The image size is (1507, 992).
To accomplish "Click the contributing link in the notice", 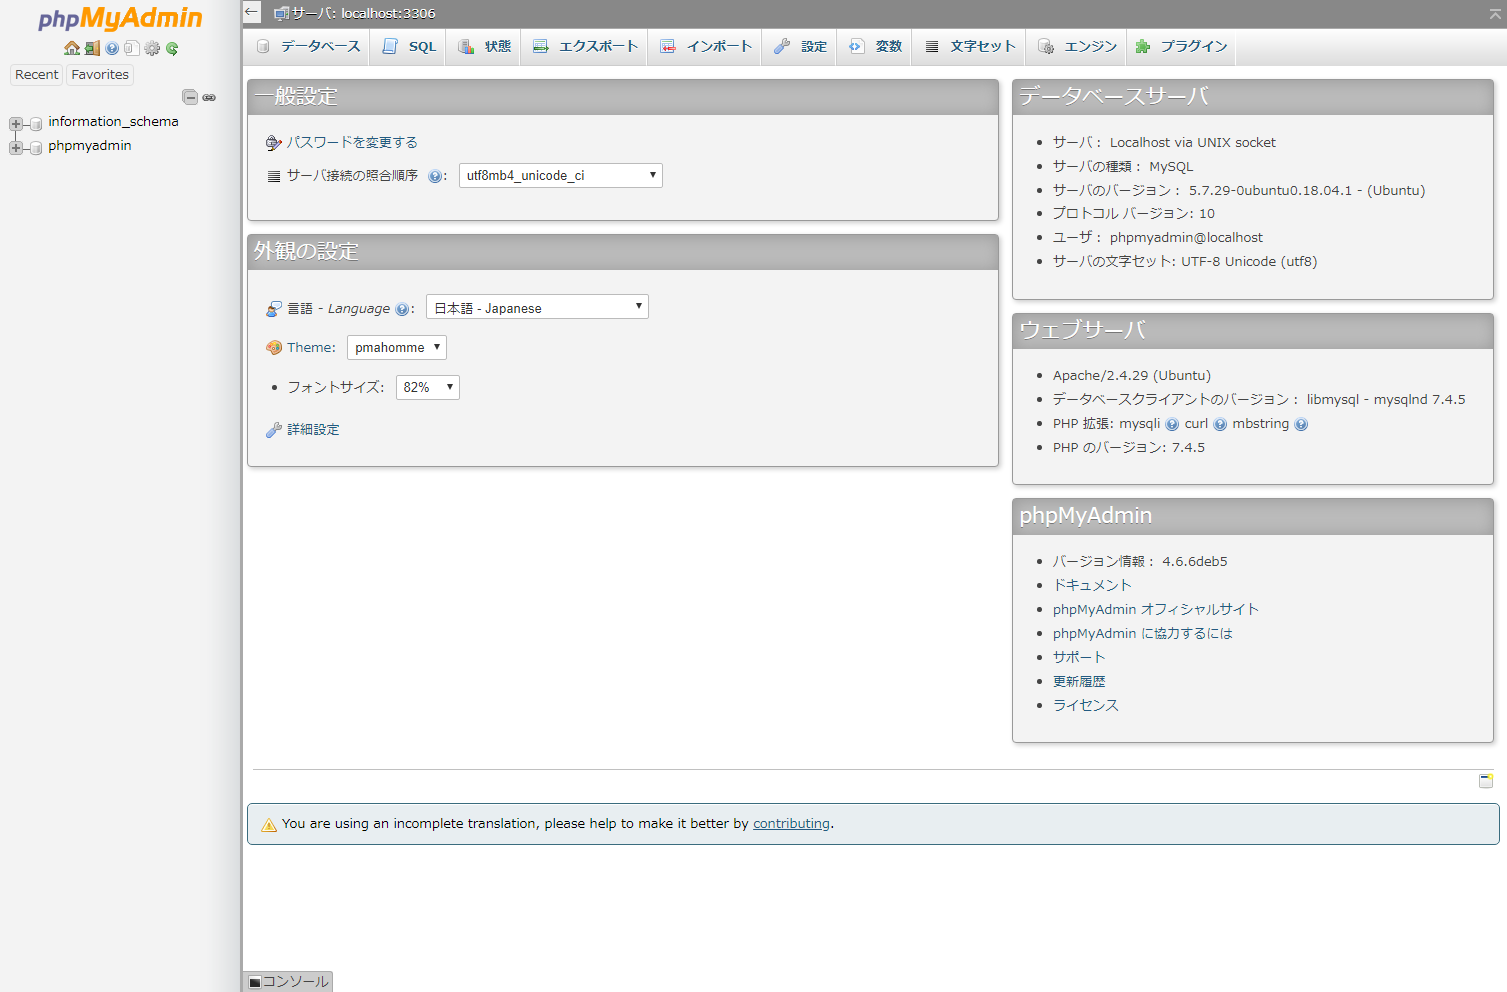I will pos(791,824).
